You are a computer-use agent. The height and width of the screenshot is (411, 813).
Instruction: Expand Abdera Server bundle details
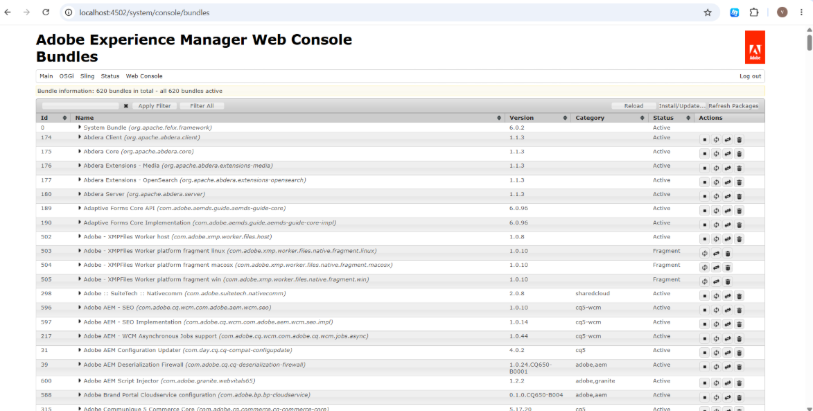pos(80,194)
